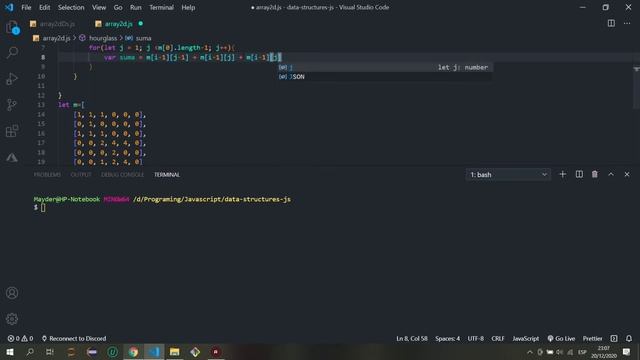Click Prettier status bar item
This screenshot has width=640, height=360.
coord(592,338)
